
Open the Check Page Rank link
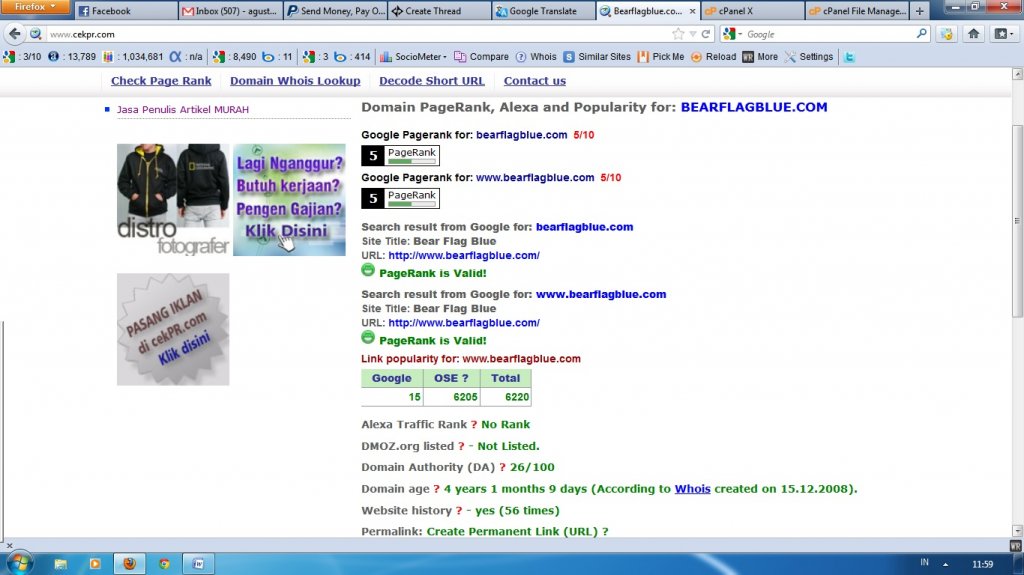pyautogui.click(x=161, y=81)
